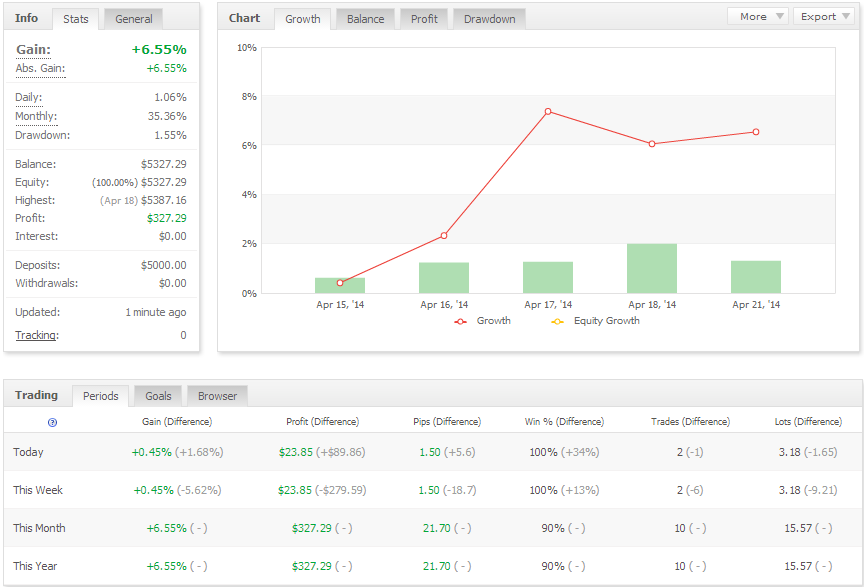This screenshot has width=864, height=587.
Task: Click the Trades (Difference) column header
Action: (x=690, y=422)
